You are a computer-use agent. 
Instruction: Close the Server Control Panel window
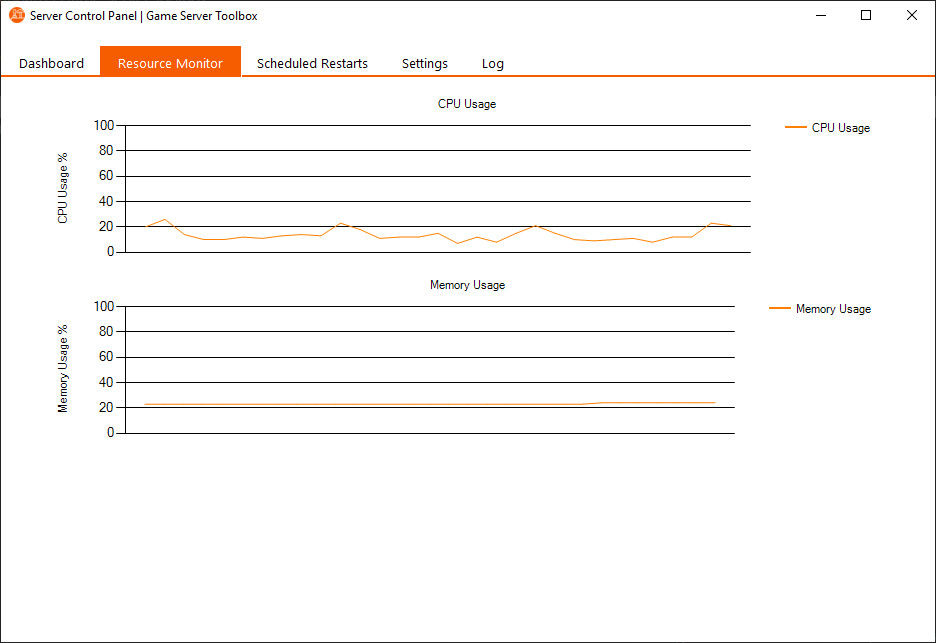pos(912,15)
